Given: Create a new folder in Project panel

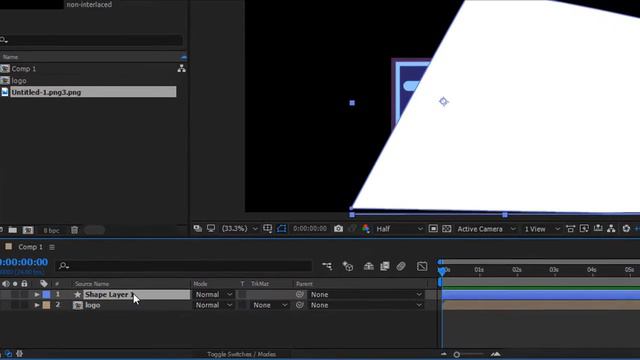Looking at the screenshot, I should (x=13, y=230).
